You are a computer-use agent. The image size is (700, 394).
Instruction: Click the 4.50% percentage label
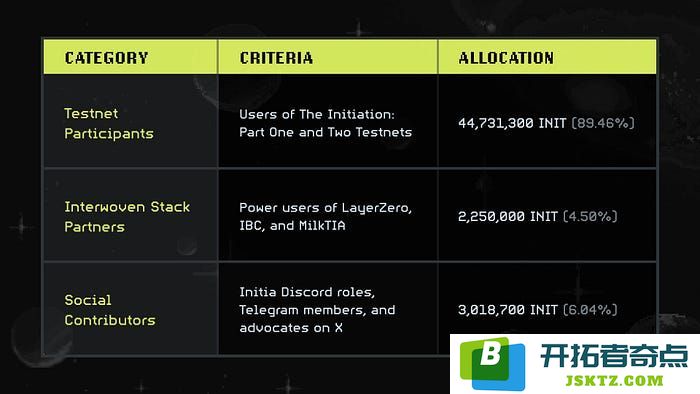point(590,216)
